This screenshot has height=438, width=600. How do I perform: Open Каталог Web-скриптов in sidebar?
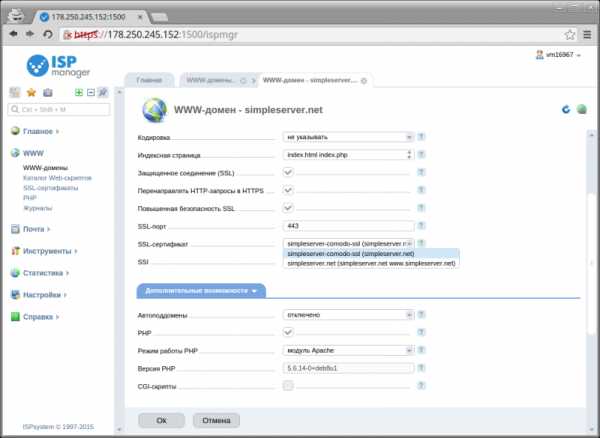57,178
